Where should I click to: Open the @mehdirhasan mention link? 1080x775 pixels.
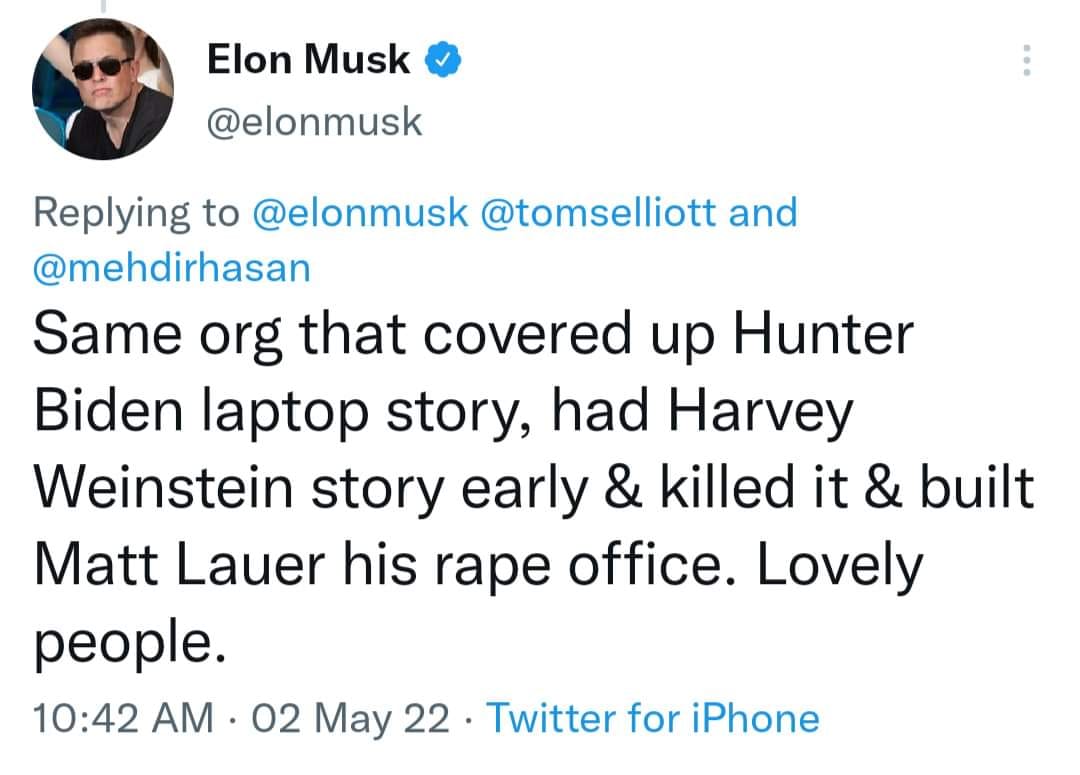[x=172, y=268]
